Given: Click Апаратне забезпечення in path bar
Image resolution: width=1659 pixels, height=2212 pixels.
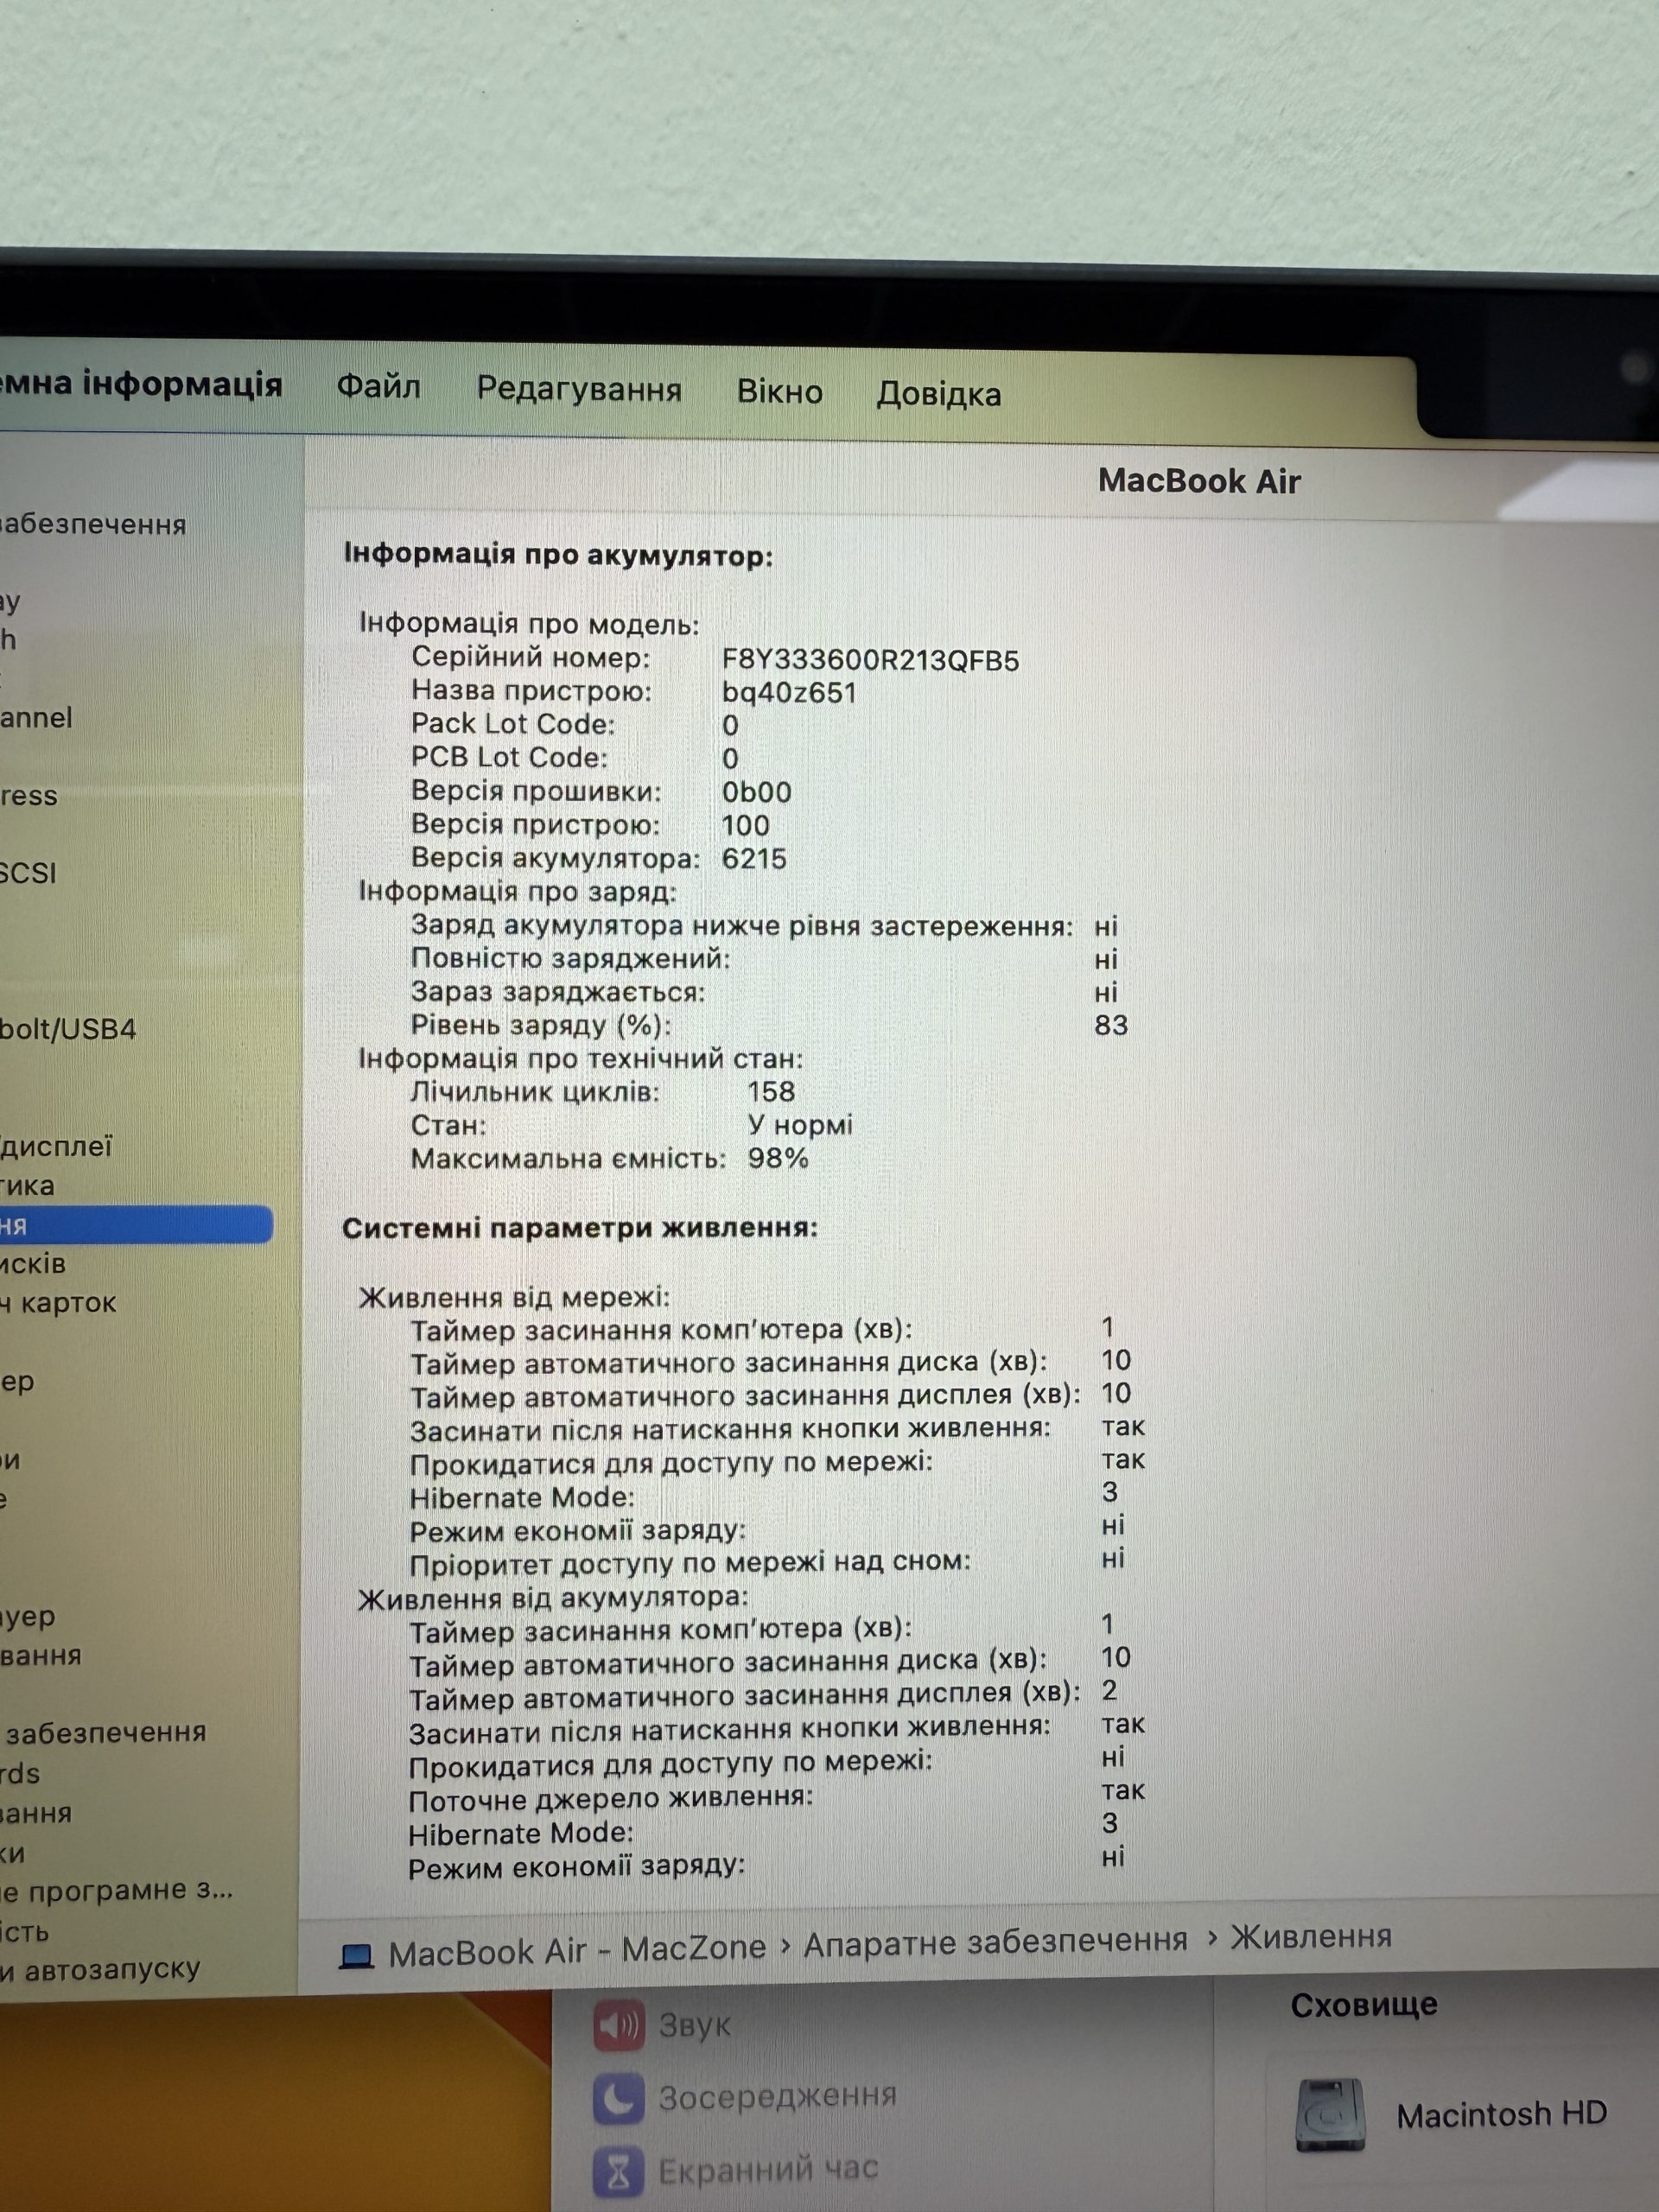Looking at the screenshot, I should pyautogui.click(x=996, y=1942).
